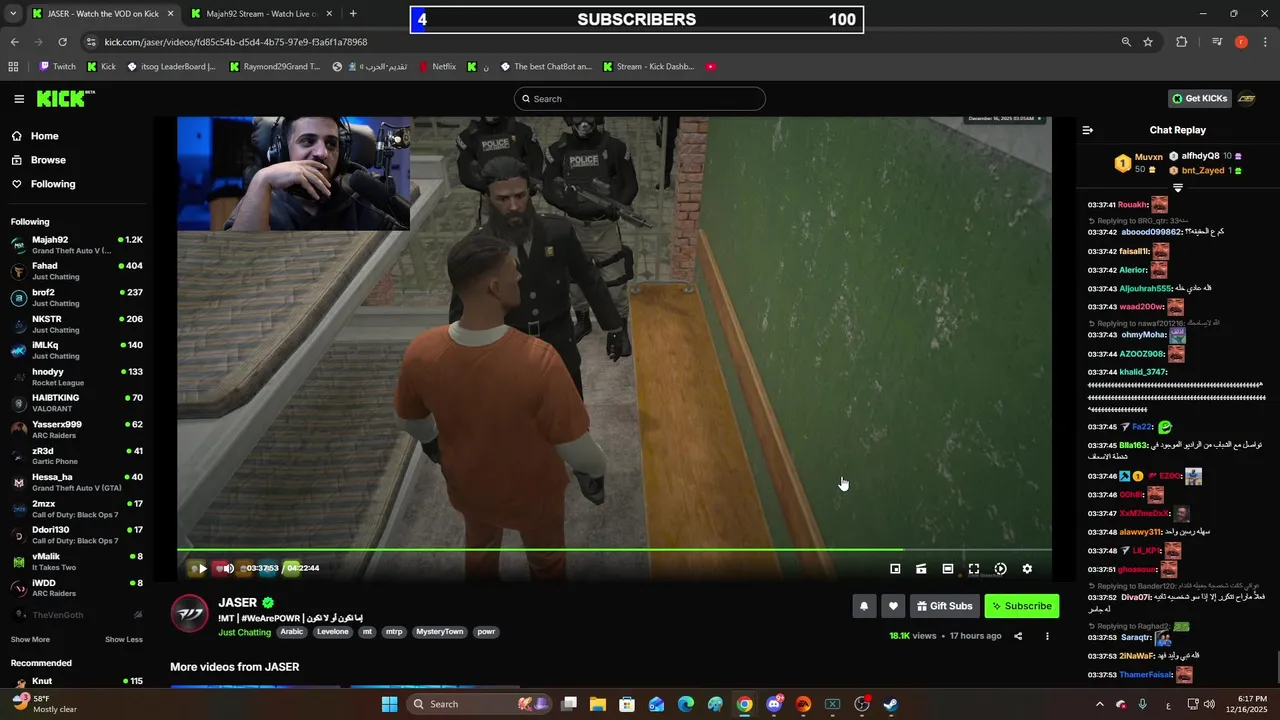
Task: Select the Arabic tag
Action: pyautogui.click(x=292, y=632)
